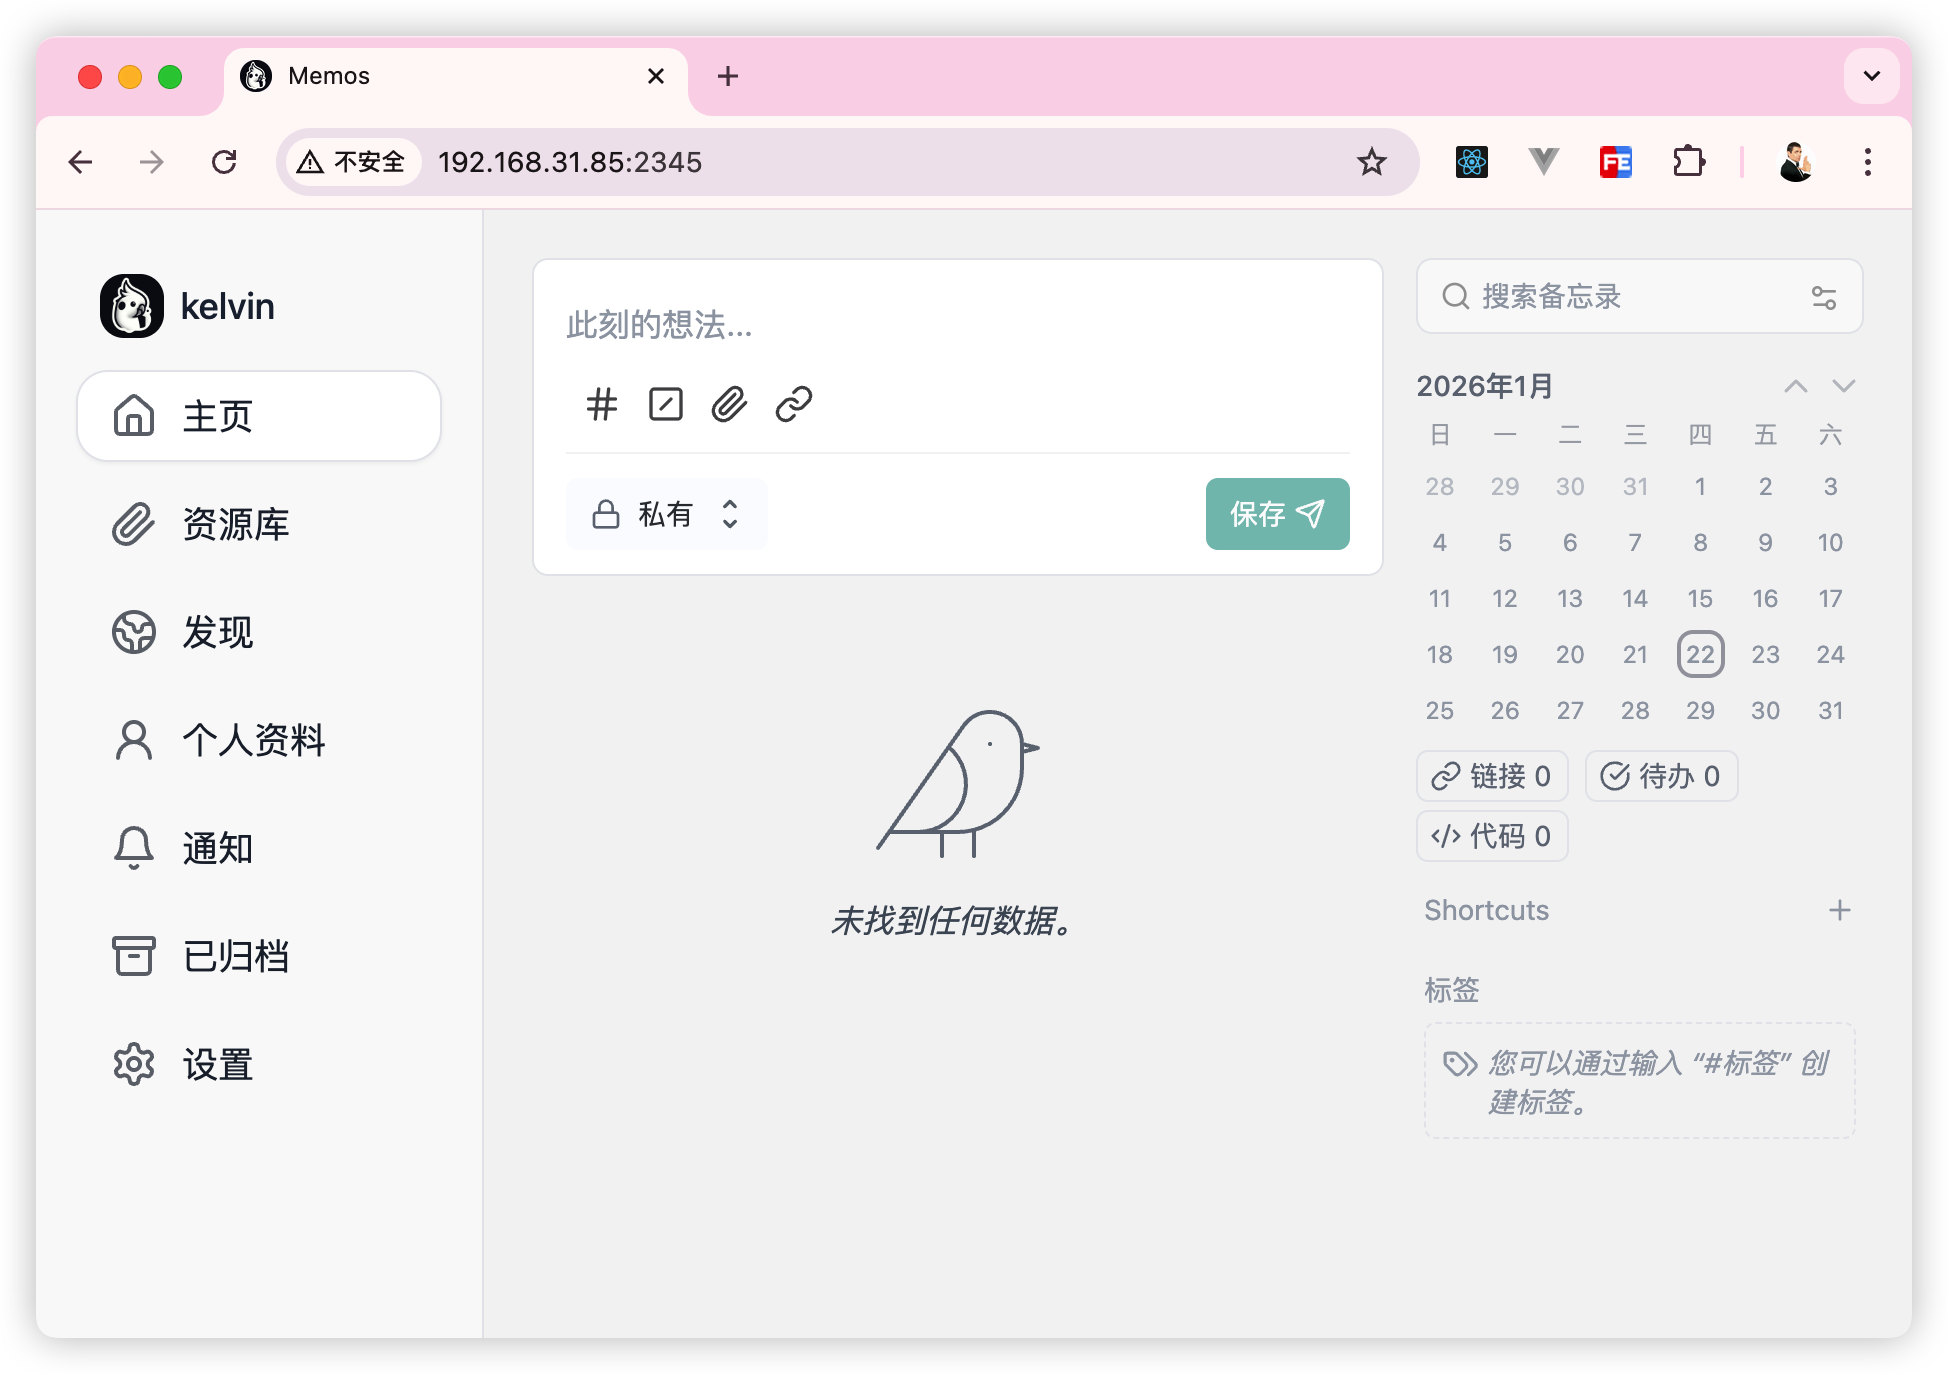Image resolution: width=1948 pixels, height=1374 pixels.
Task: Add a new shortcut with plus icon
Action: pos(1839,910)
